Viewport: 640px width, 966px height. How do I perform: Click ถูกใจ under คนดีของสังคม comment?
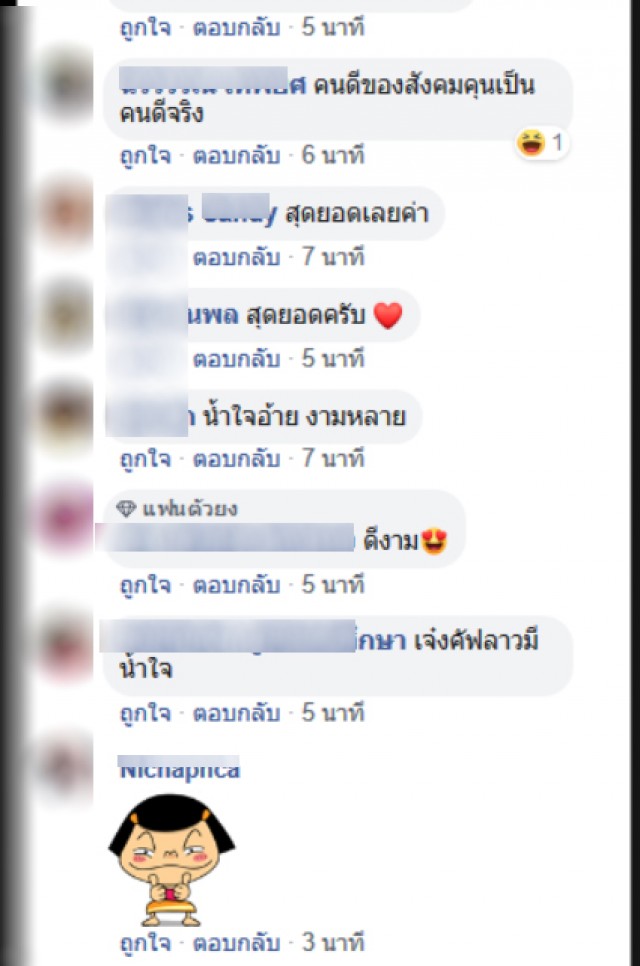click(145, 156)
